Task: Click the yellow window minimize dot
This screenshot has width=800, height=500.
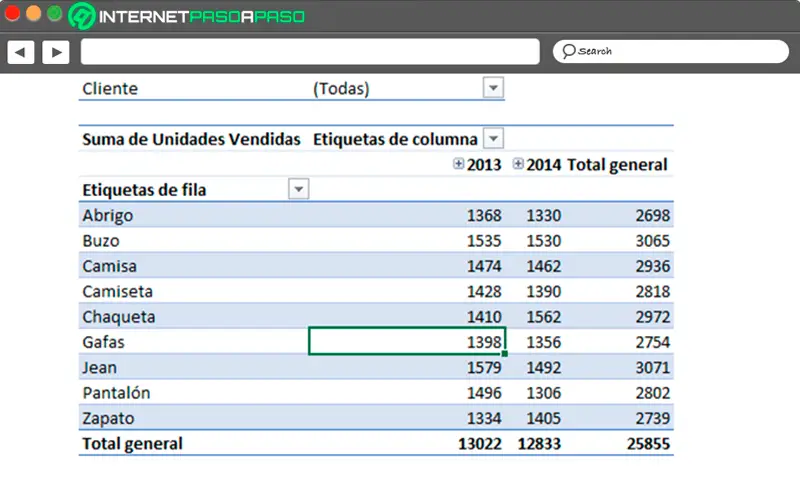Action: (33, 14)
